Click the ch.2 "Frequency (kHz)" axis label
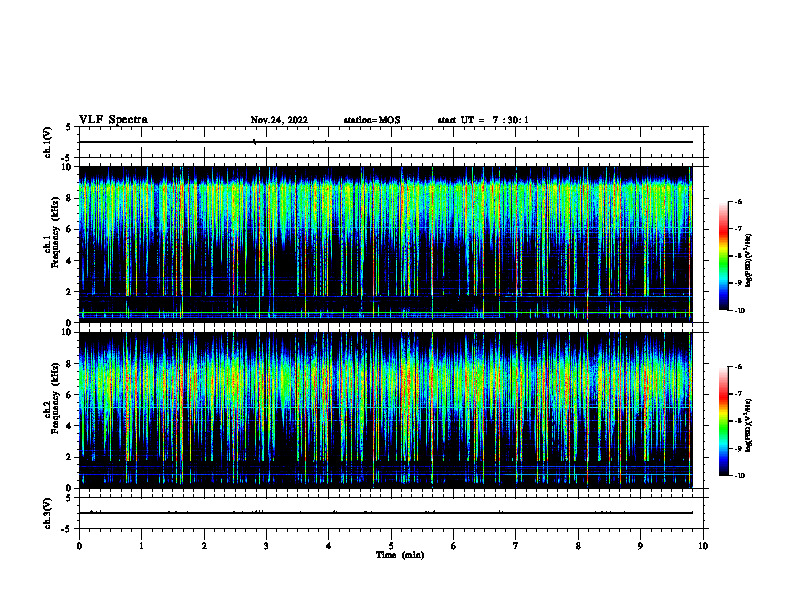This screenshot has width=792, height=612. click(x=57, y=398)
